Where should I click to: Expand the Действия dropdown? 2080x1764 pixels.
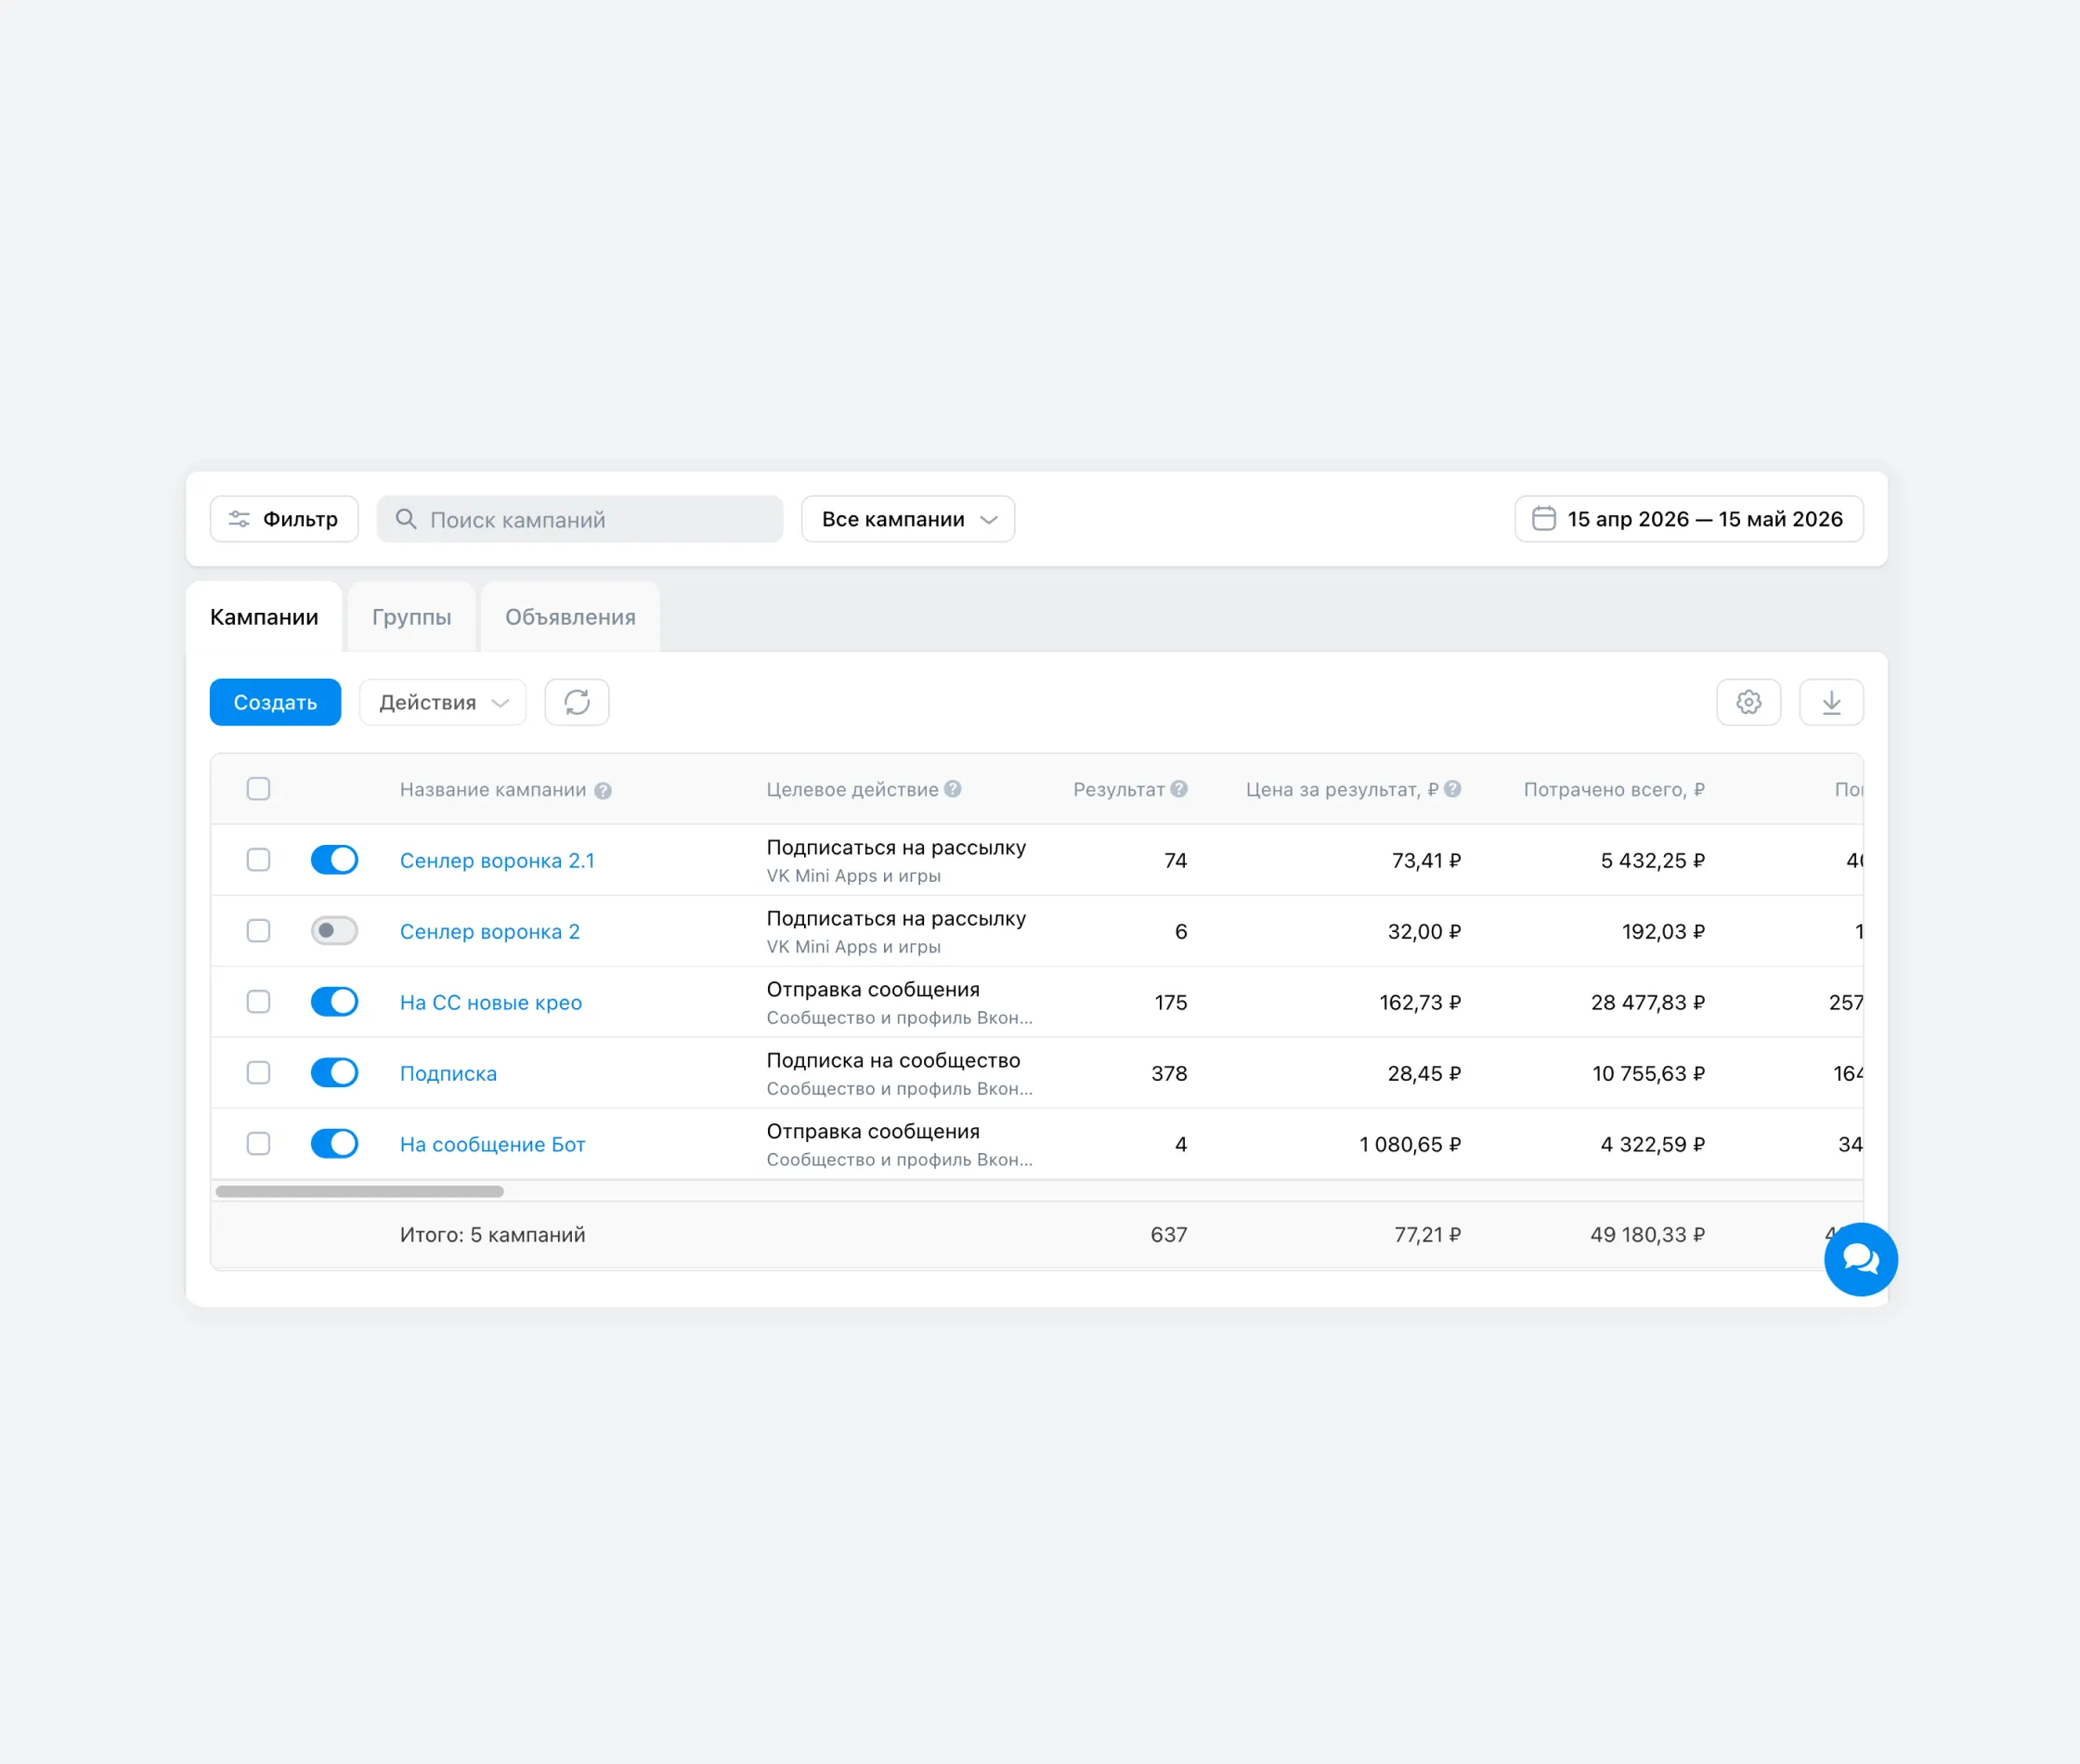point(442,702)
